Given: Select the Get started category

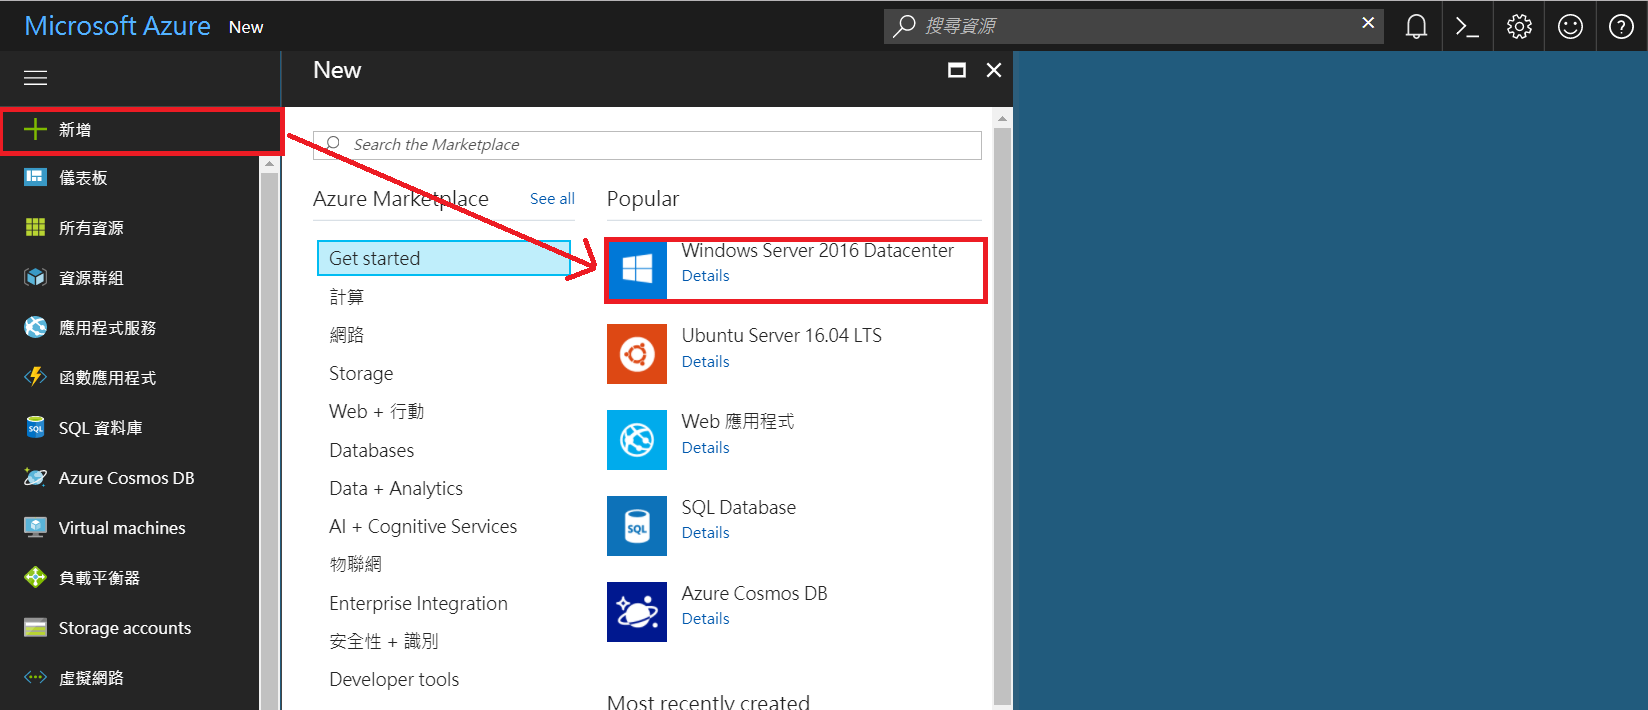Looking at the screenshot, I should pos(444,258).
